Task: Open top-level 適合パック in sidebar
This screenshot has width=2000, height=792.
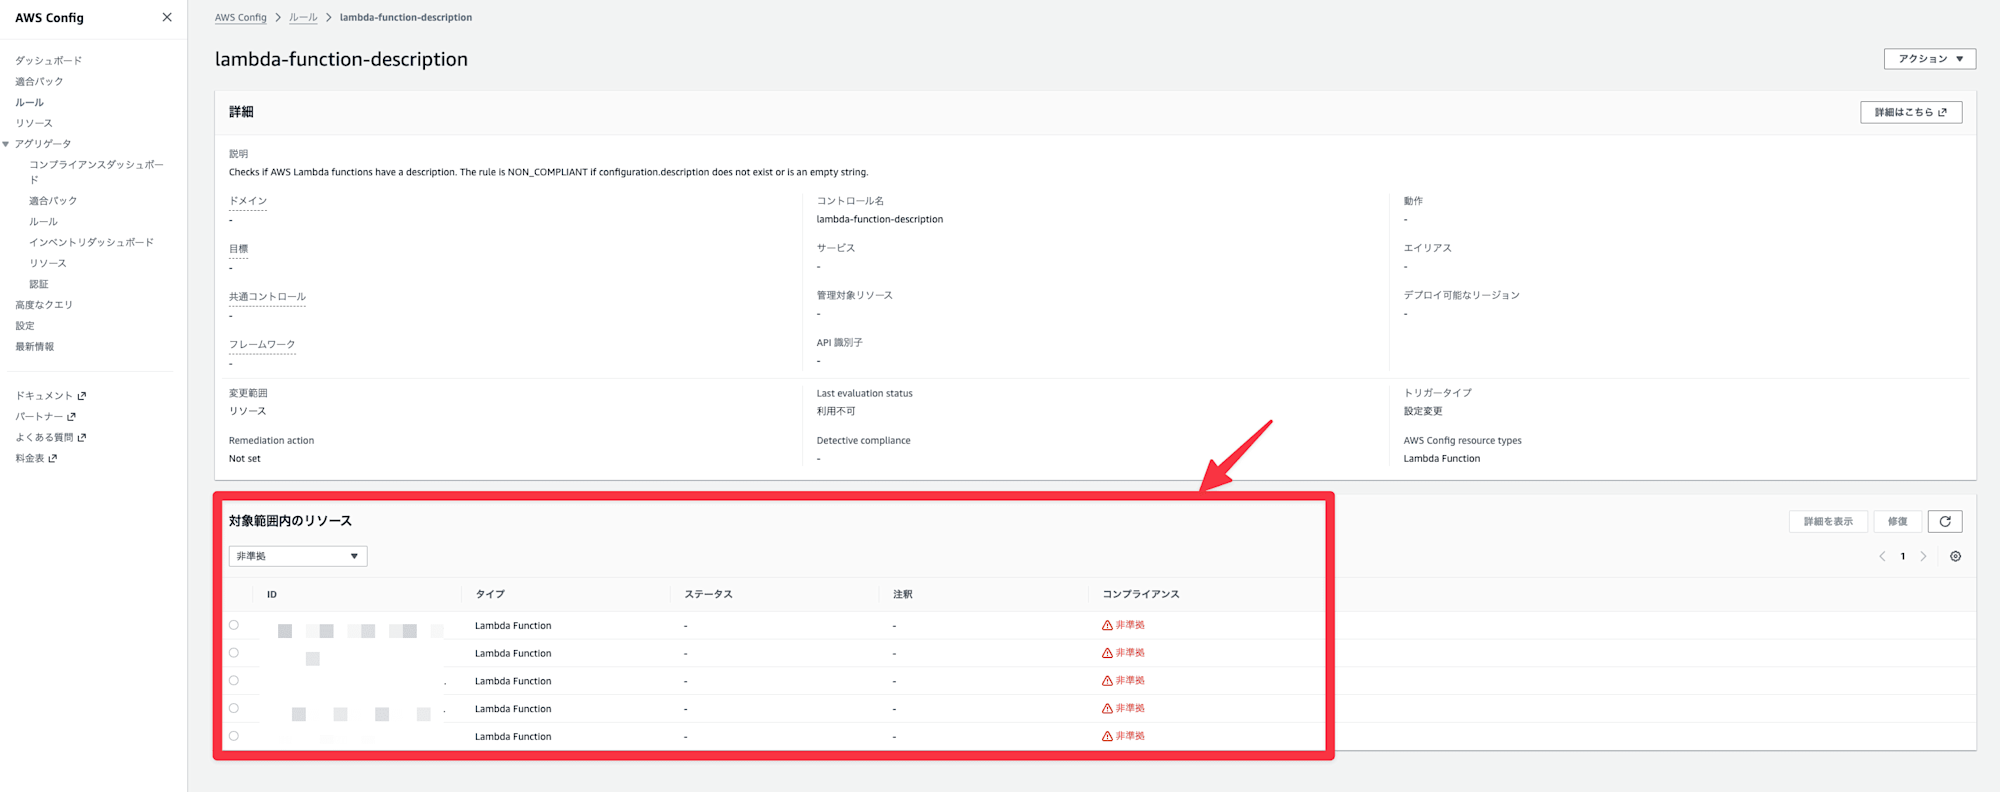Action: (x=39, y=82)
